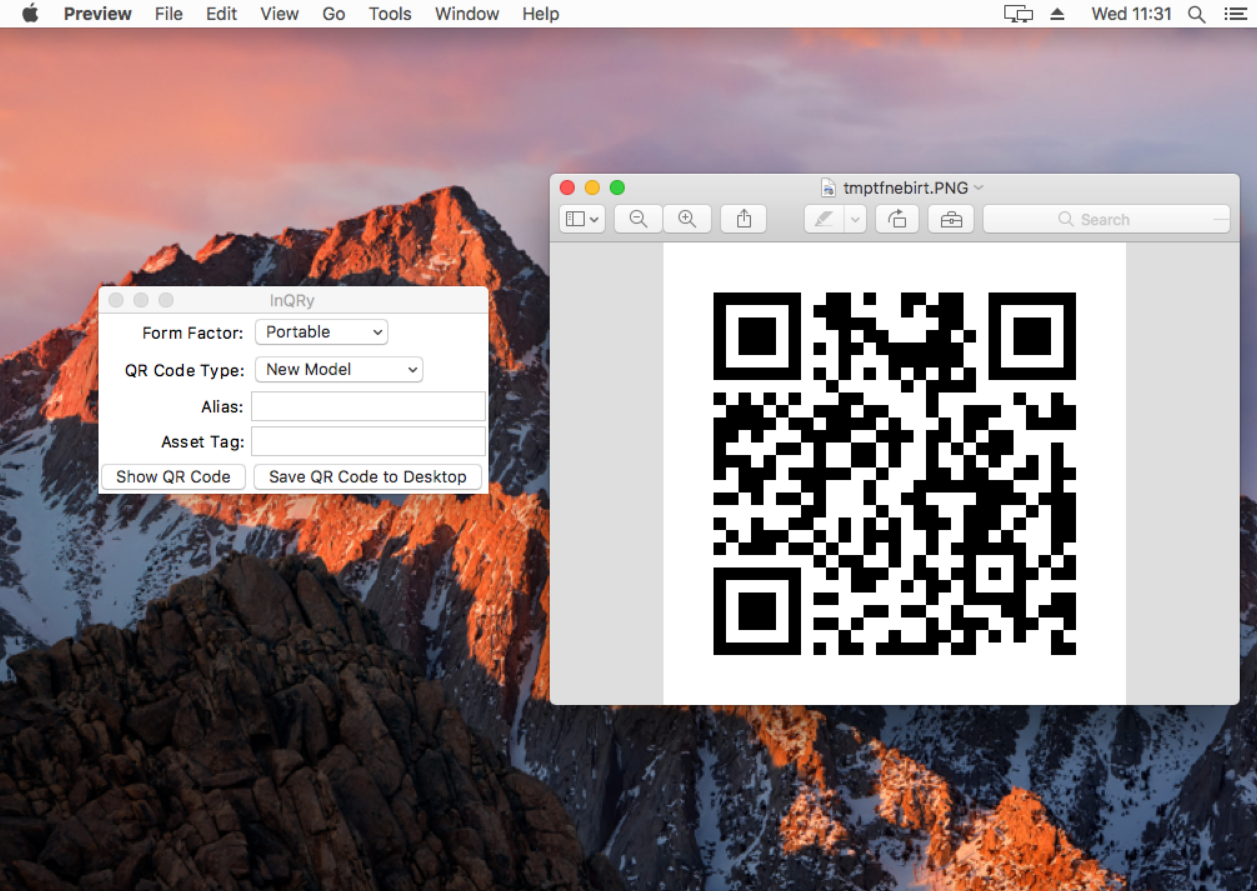Click the Asset Tag input field
1257x891 pixels.
(368, 441)
